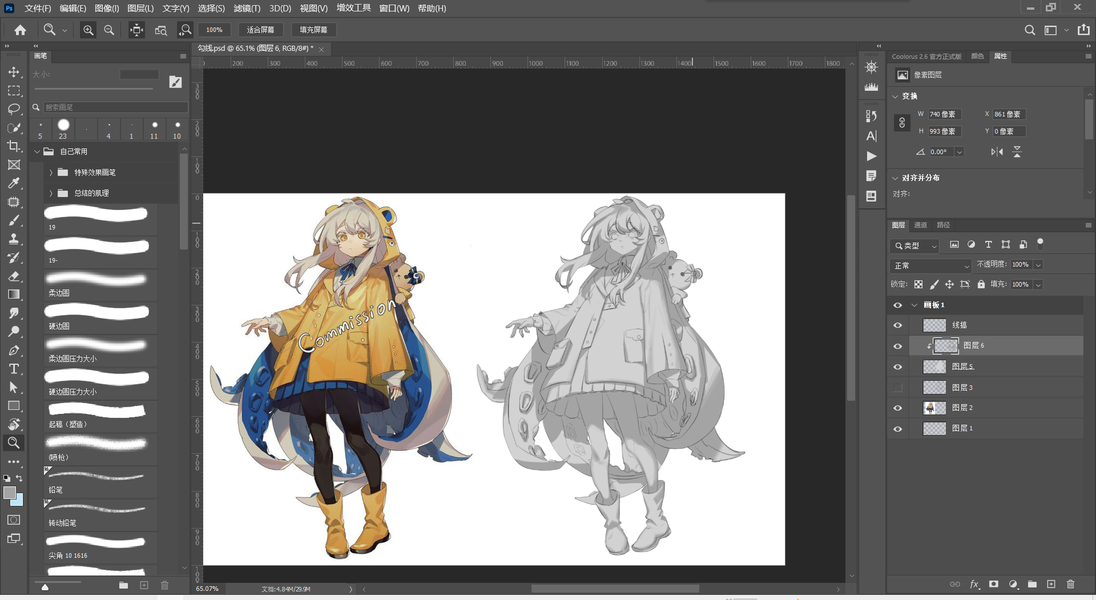Click the foreground color swatch

10,493
